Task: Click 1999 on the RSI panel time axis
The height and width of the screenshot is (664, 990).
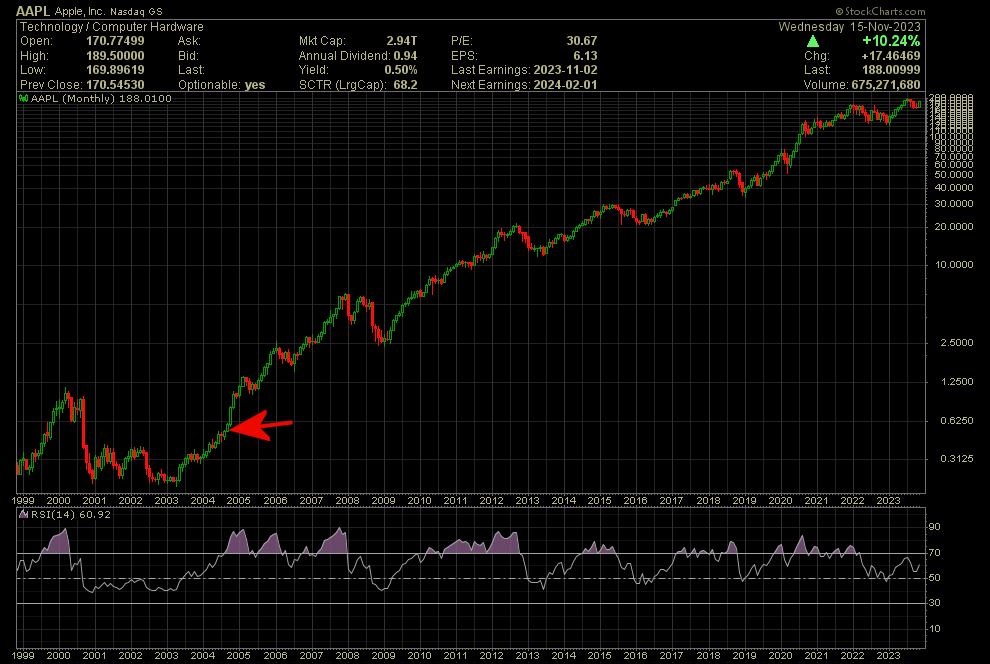Action: 23,655
